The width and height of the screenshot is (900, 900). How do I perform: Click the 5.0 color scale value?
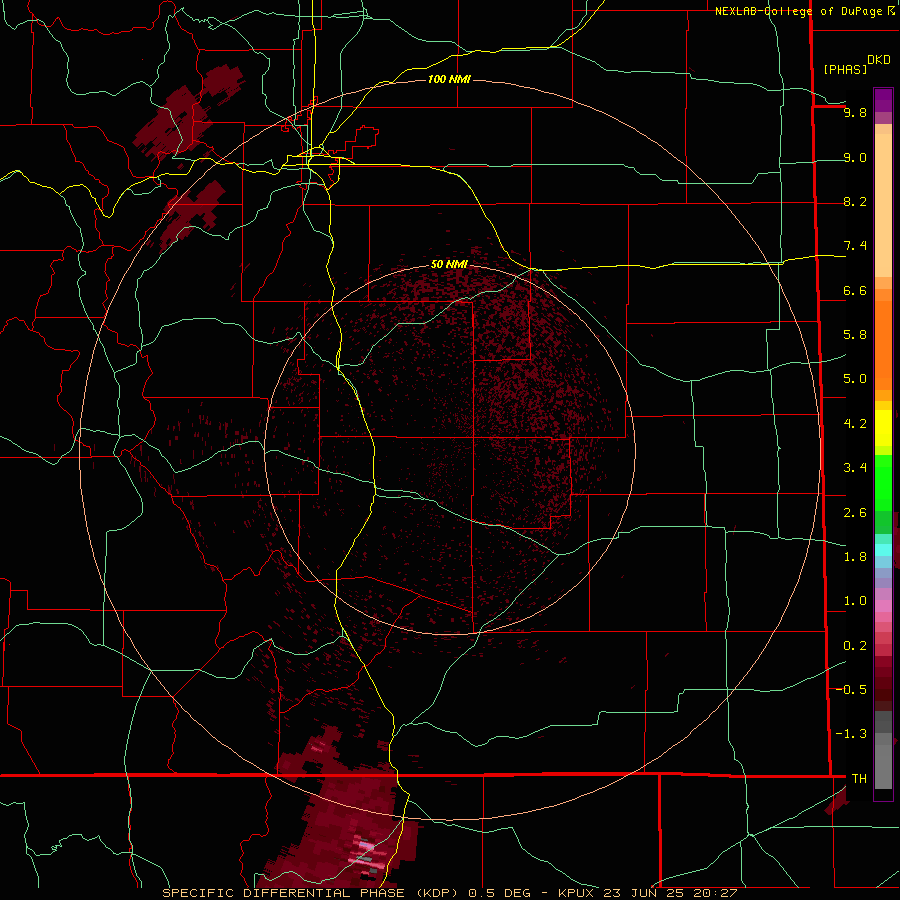click(855, 379)
